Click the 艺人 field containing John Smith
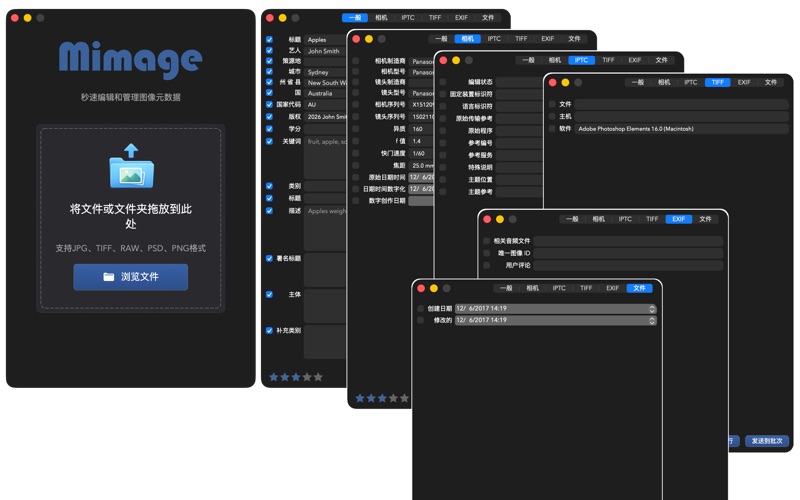This screenshot has height=500, width=800. coord(325,51)
